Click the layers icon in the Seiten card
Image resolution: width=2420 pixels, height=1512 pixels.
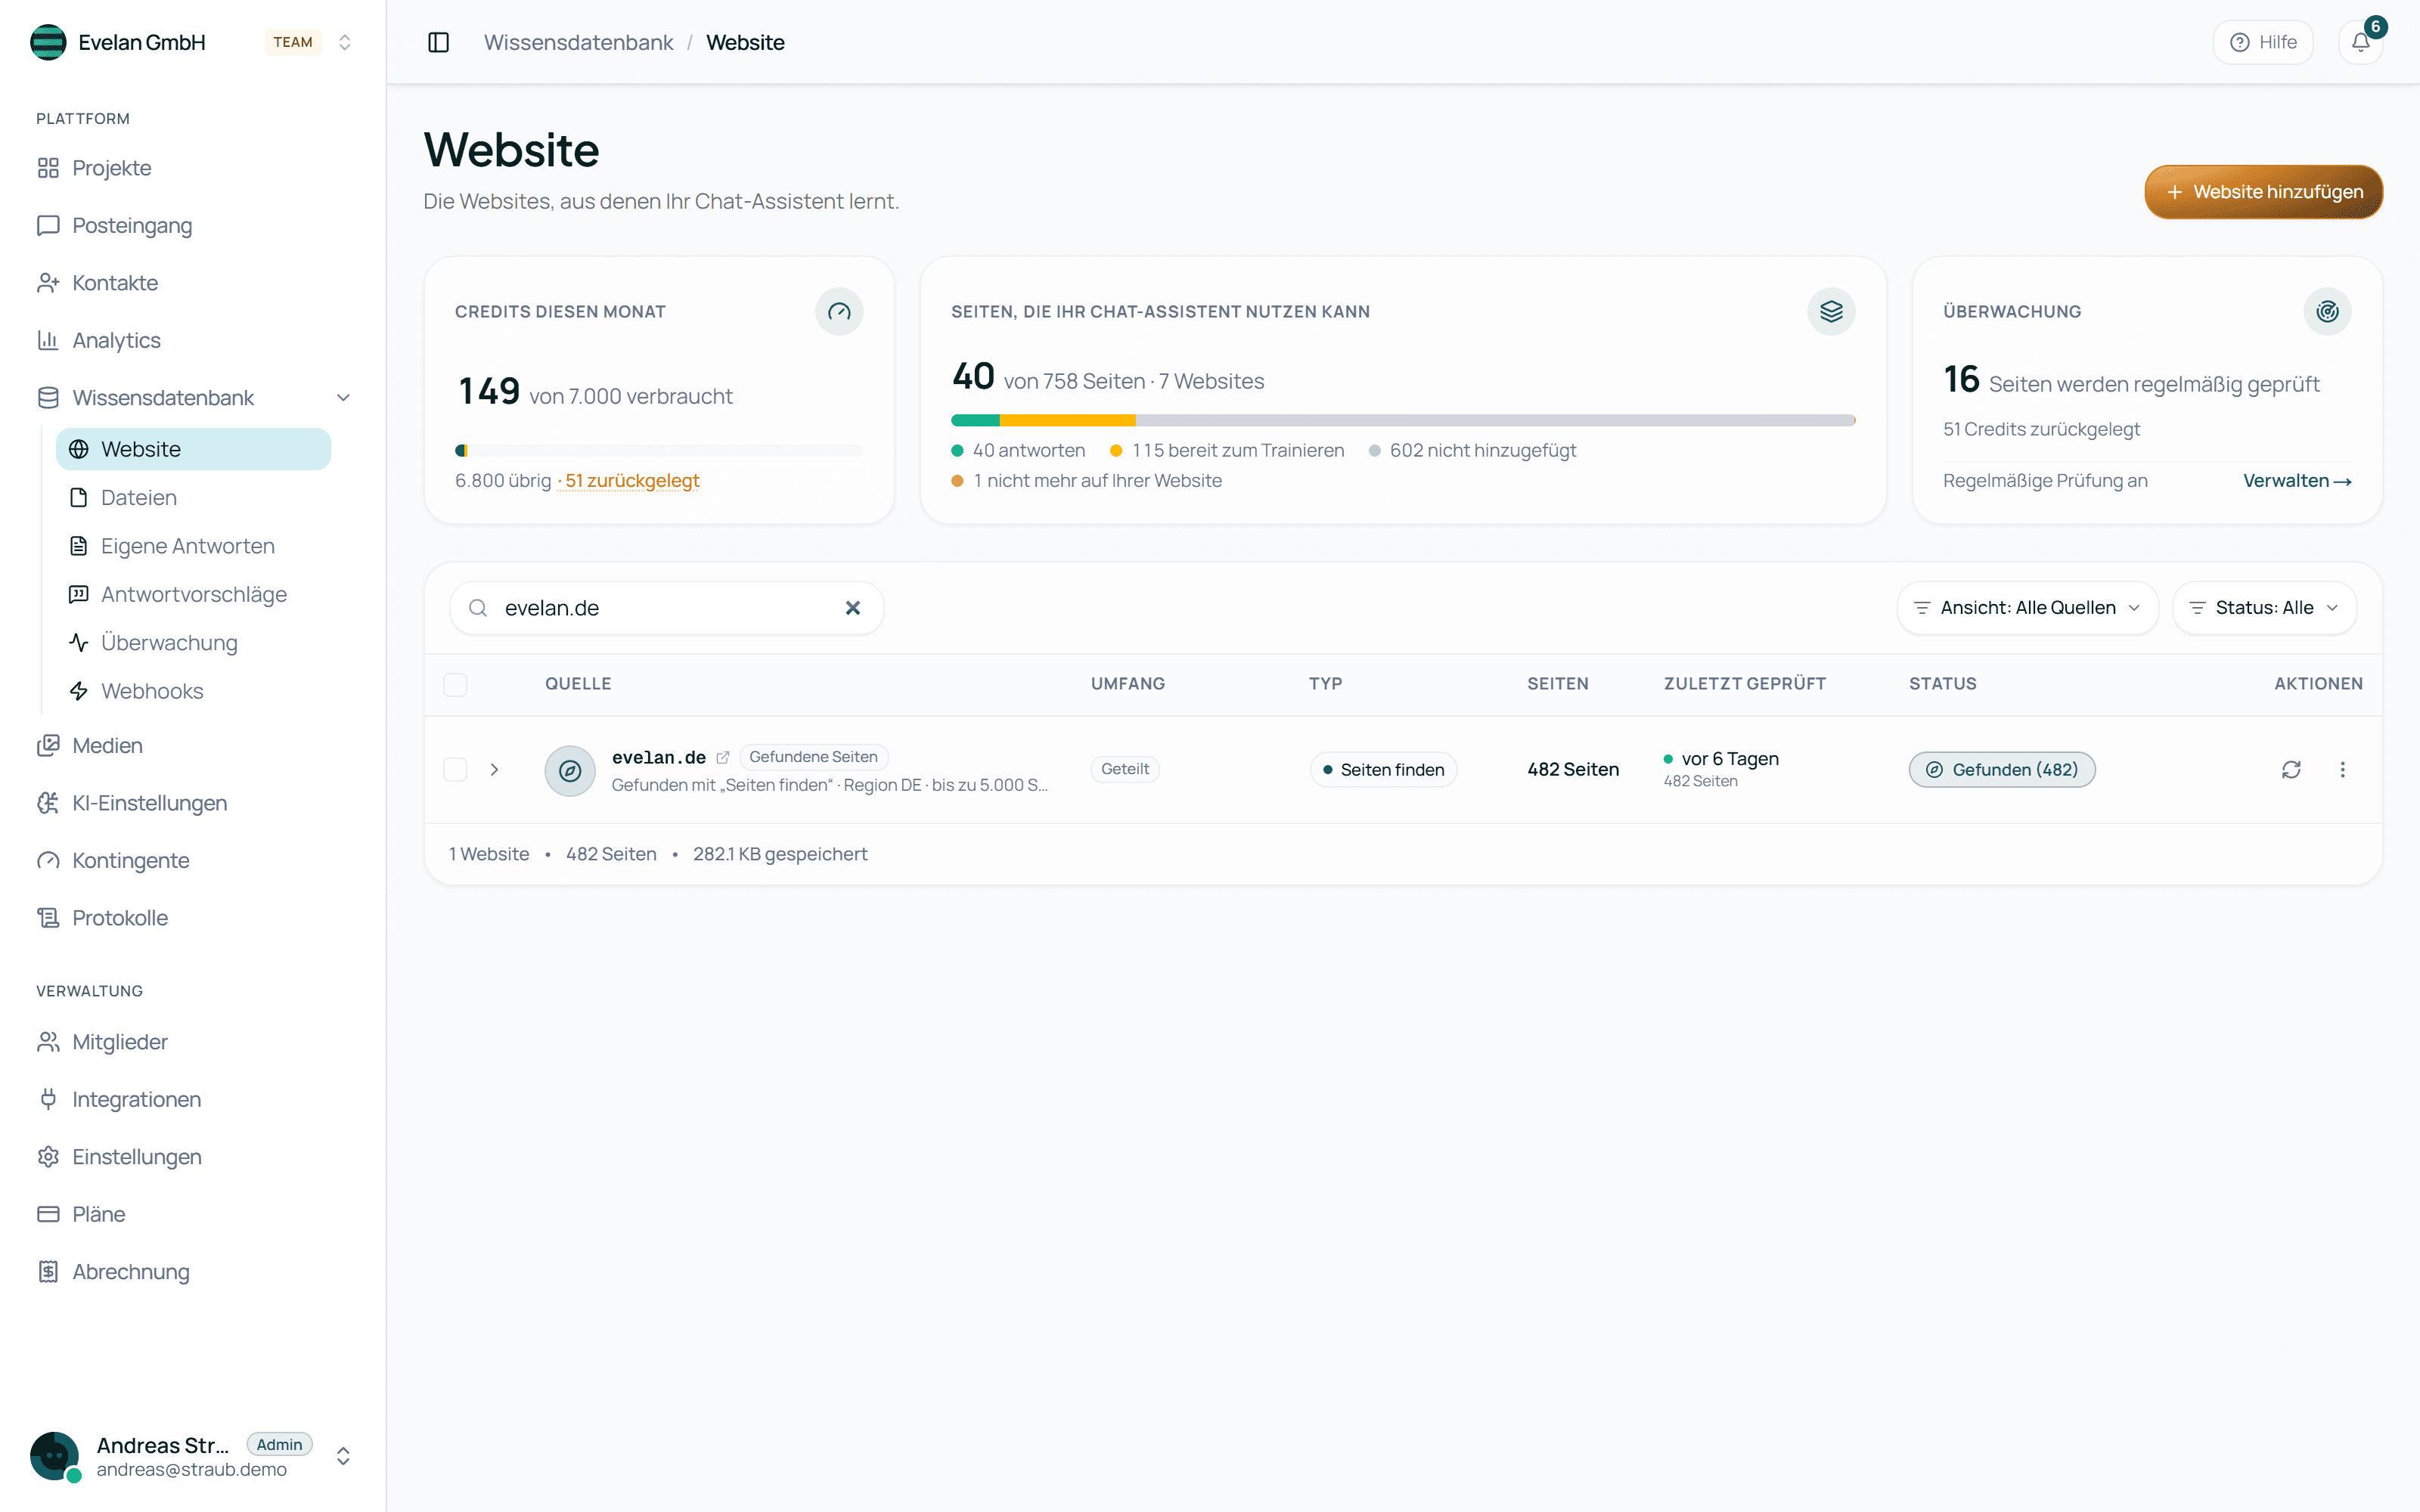(1831, 311)
